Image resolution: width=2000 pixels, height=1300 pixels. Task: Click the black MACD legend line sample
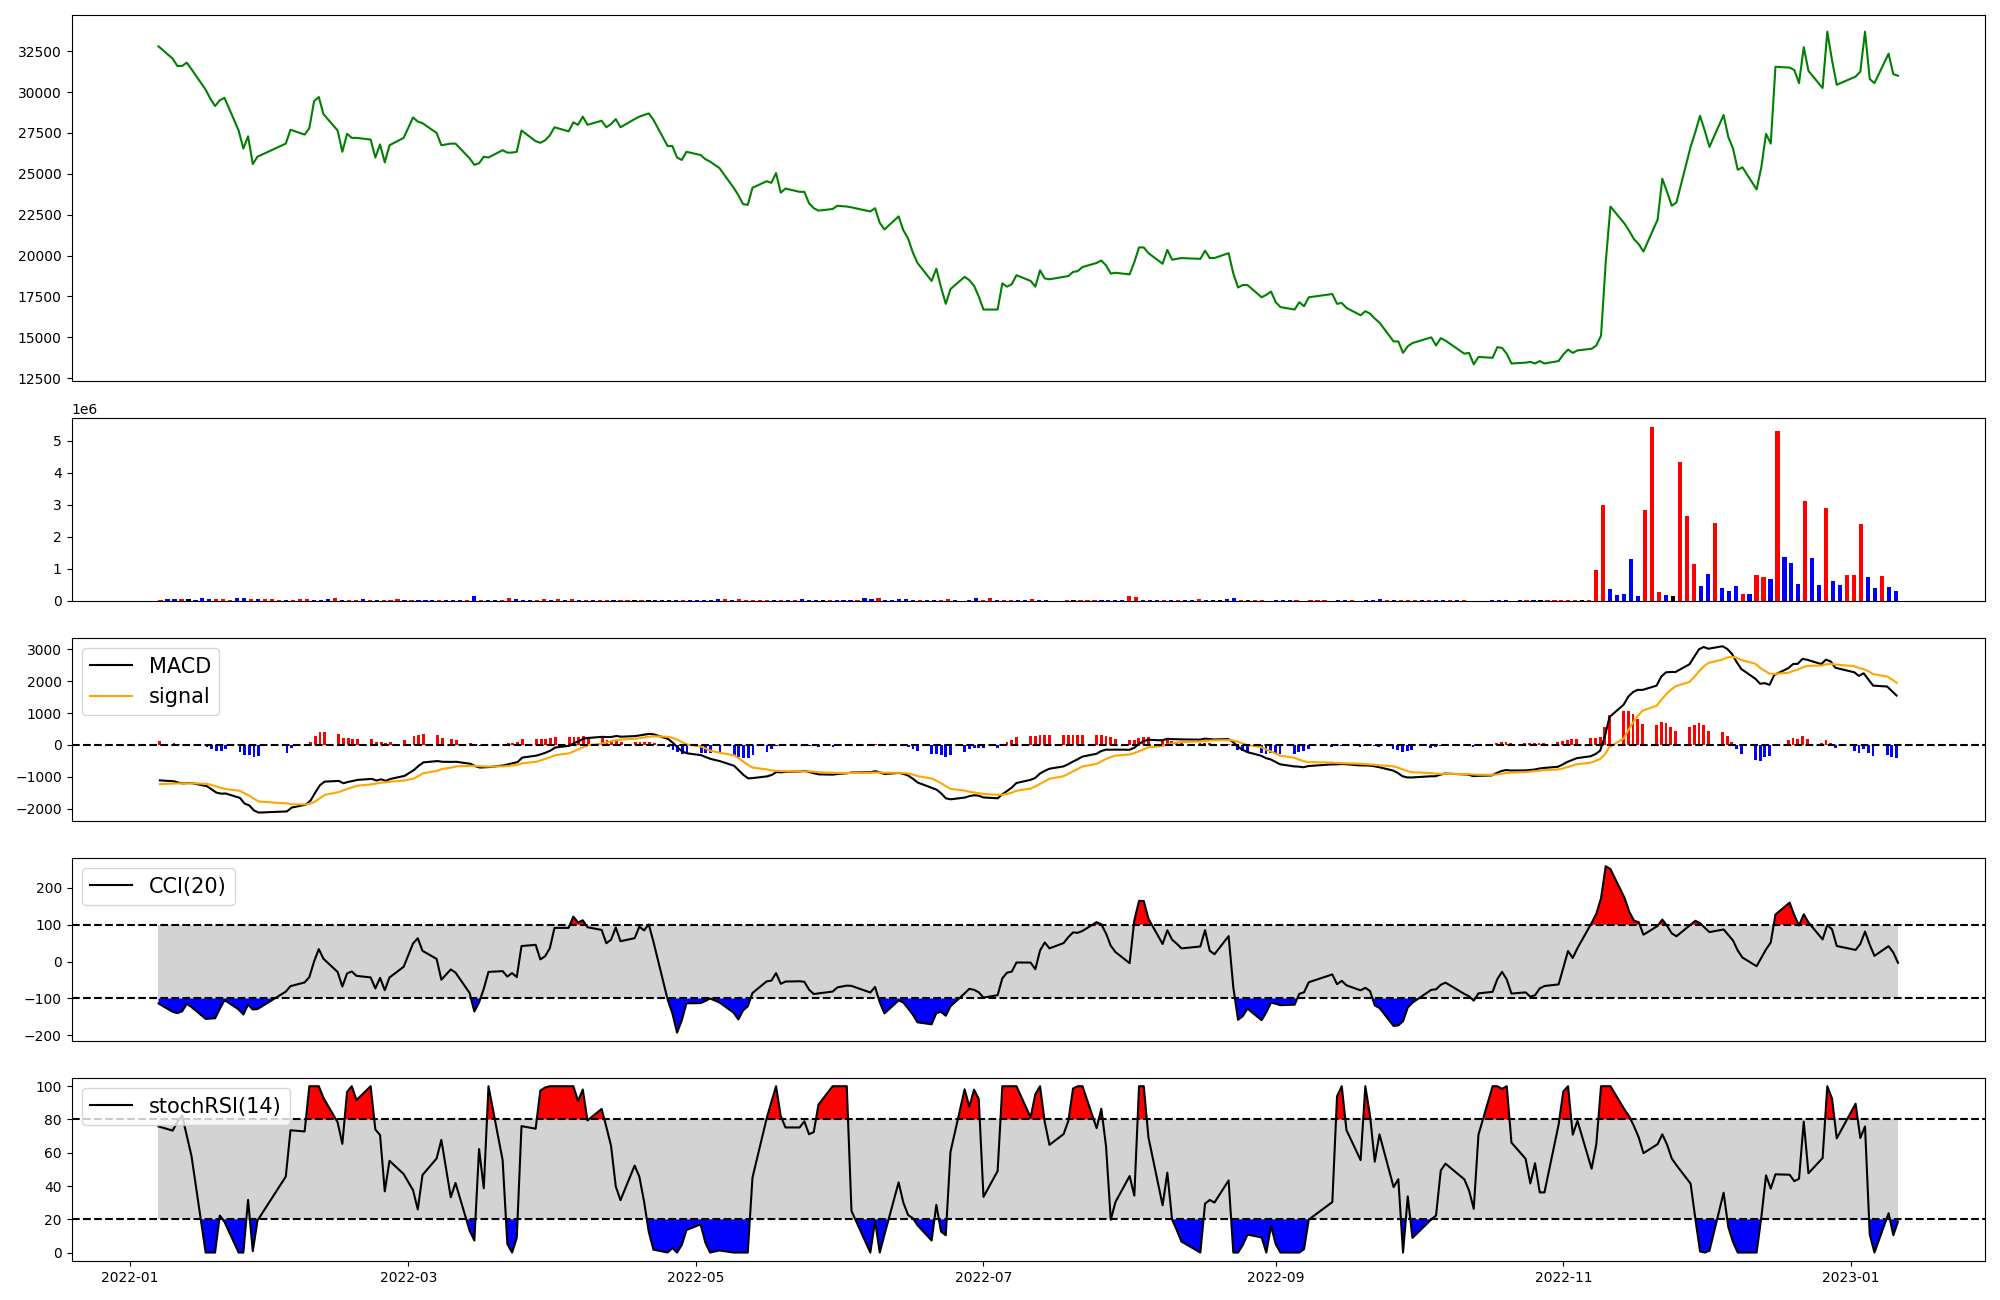[x=111, y=666]
